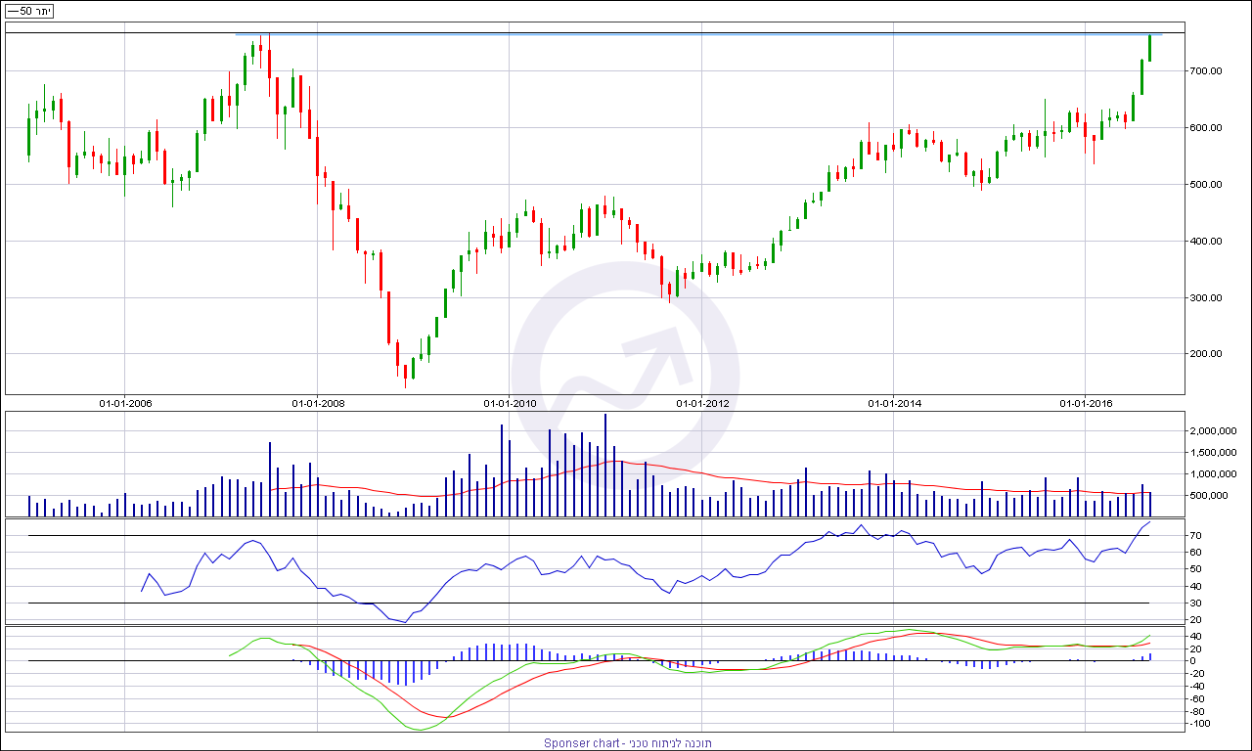Select the 01-01-2016 date axis label

pos(1087,404)
